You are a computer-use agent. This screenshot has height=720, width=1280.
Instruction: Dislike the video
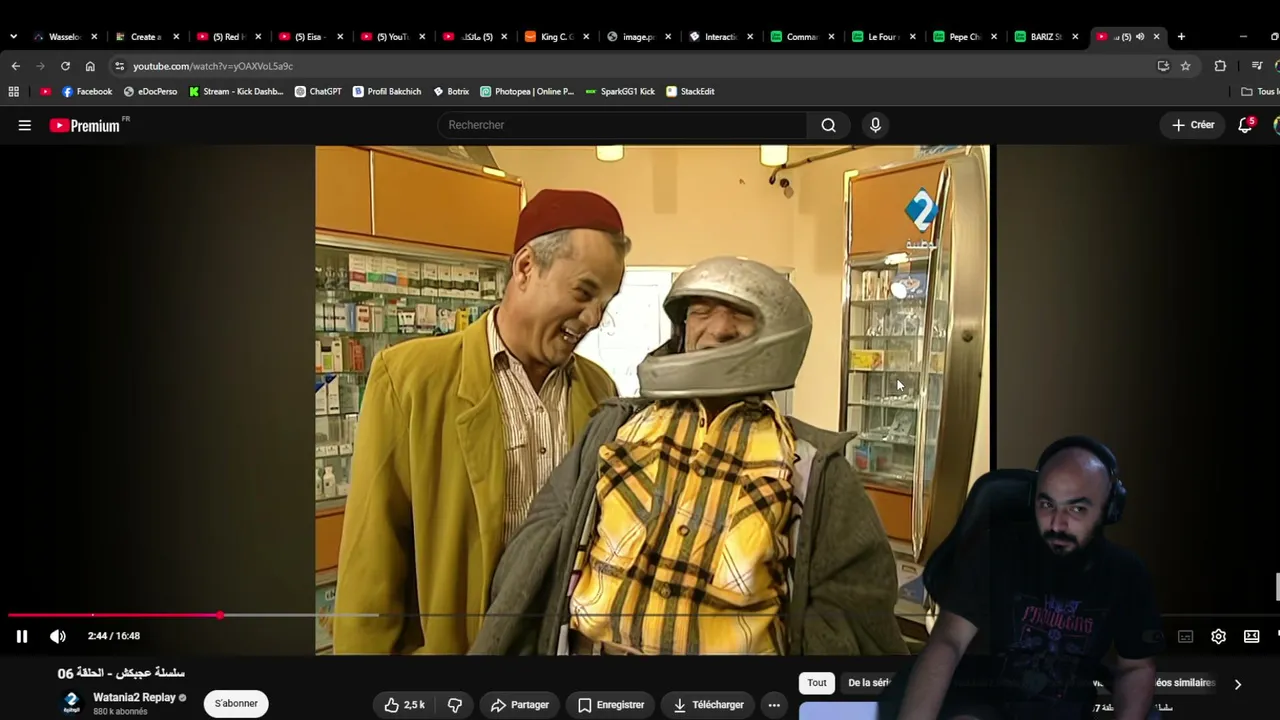(x=455, y=705)
